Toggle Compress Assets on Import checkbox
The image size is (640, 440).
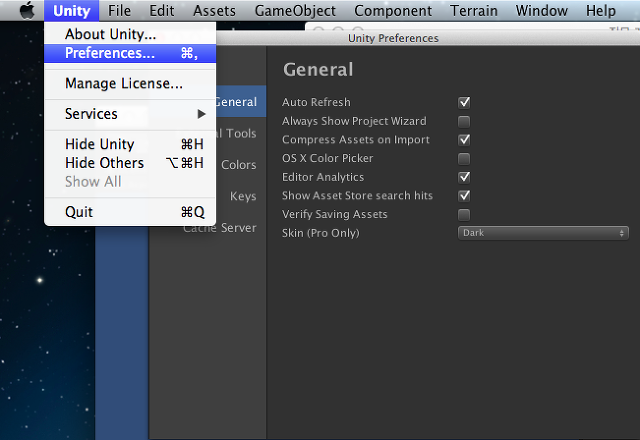464,140
